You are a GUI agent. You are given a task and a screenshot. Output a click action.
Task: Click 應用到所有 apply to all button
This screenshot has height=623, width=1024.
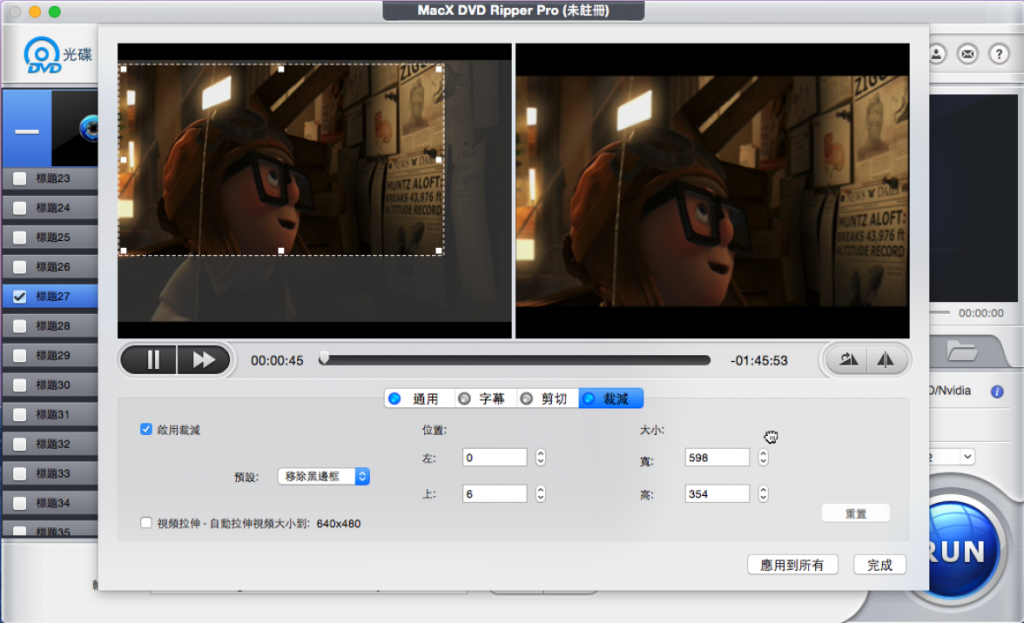(792, 565)
